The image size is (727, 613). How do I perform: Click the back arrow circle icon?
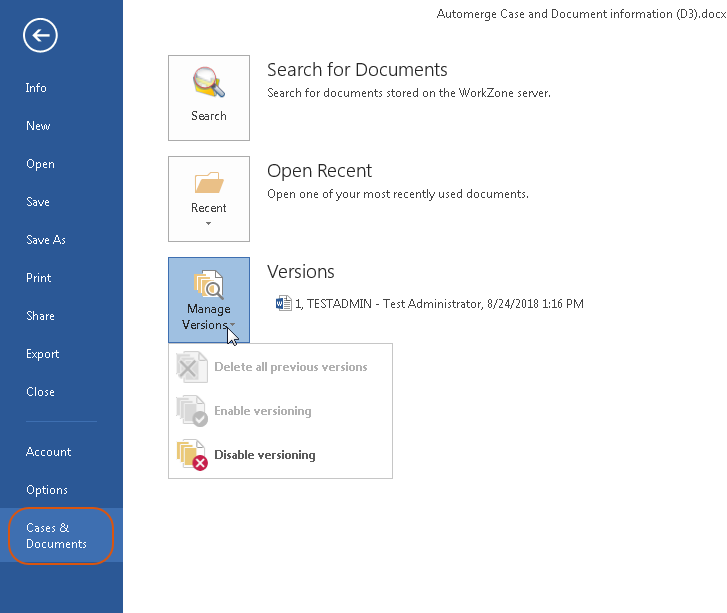pos(41,37)
